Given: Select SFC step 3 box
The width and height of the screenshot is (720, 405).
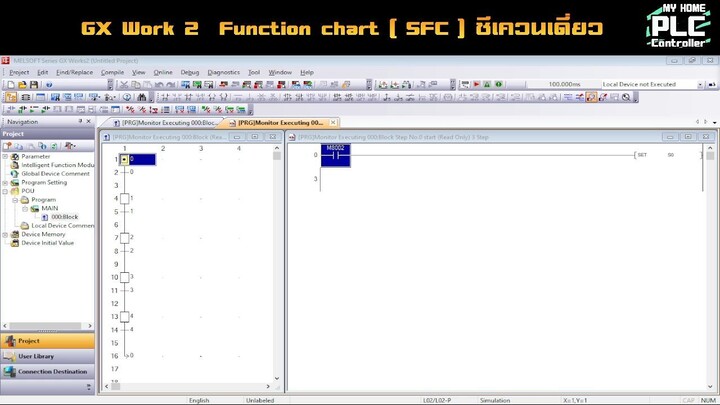Looking at the screenshot, I should (124, 277).
